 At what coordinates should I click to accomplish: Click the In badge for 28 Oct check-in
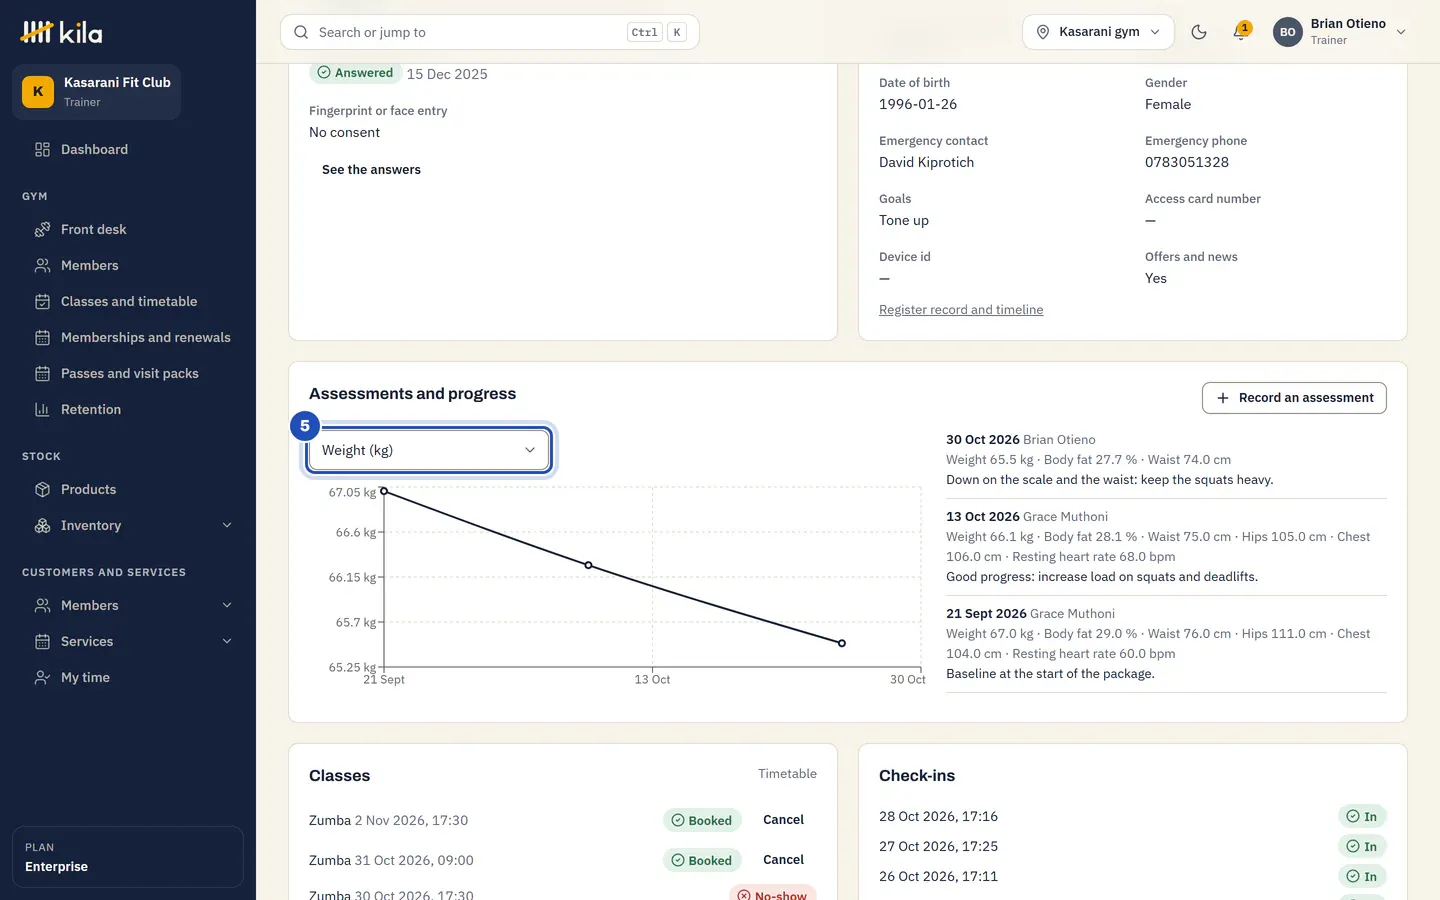(x=1362, y=817)
